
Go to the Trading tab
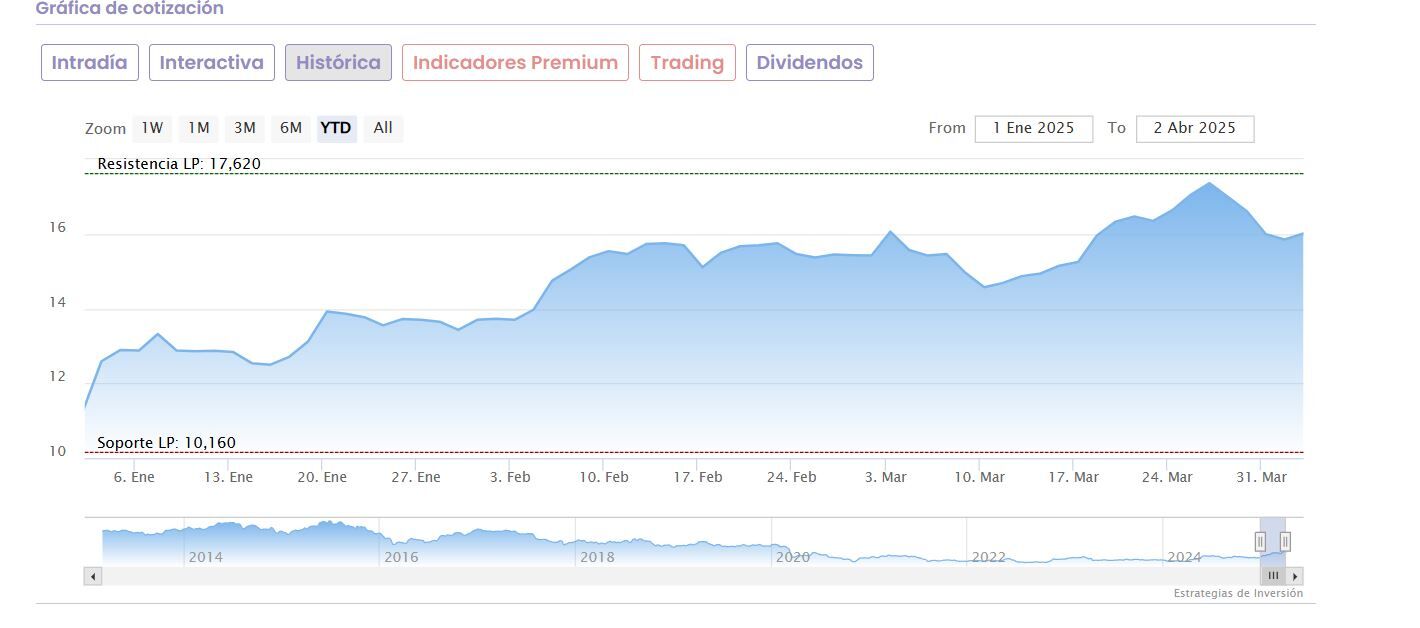pyautogui.click(x=687, y=63)
